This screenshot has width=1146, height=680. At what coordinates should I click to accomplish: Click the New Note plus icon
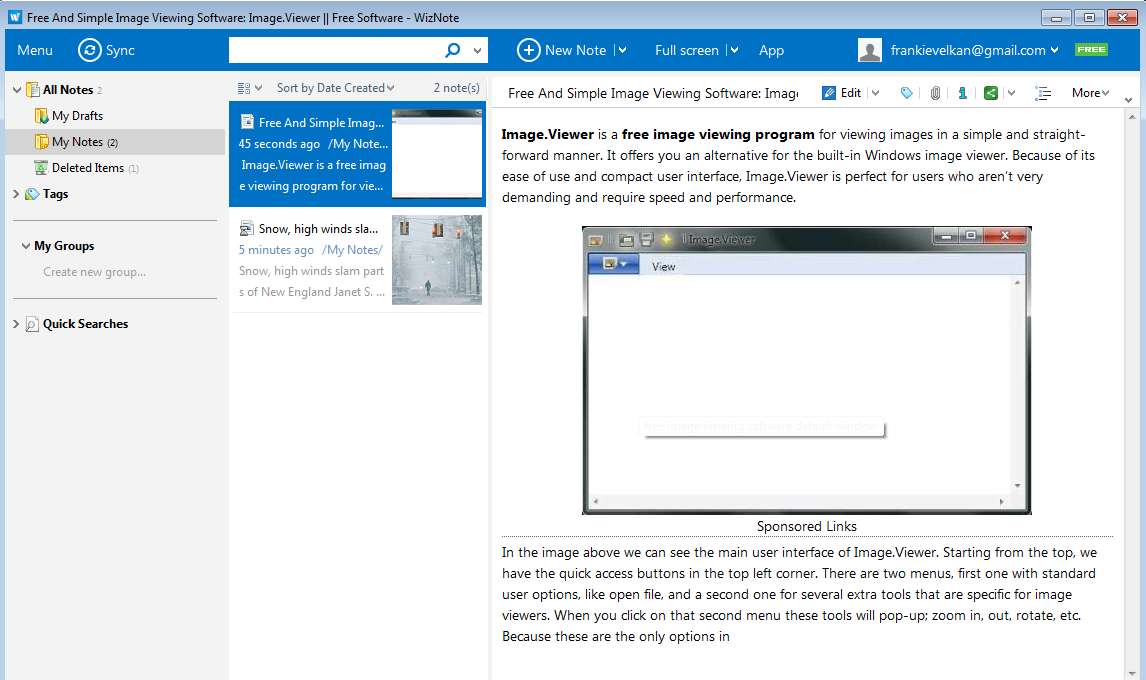pos(528,50)
